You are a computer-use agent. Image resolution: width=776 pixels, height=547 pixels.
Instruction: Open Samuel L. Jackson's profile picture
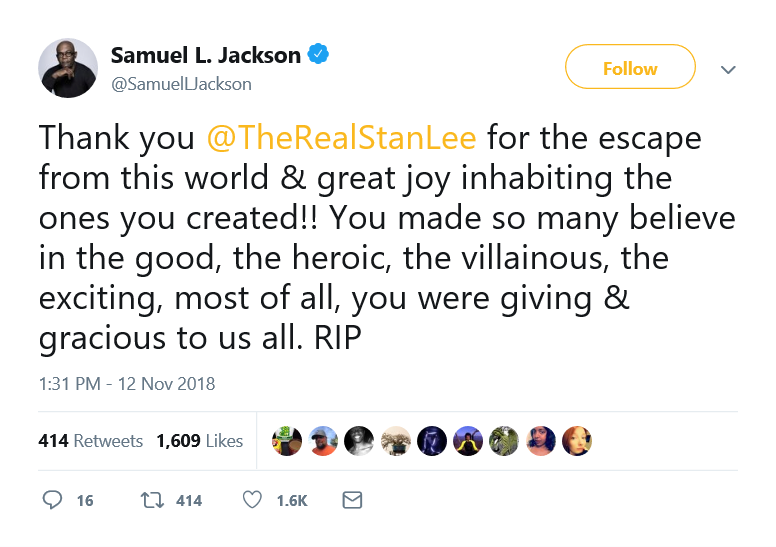[68, 68]
